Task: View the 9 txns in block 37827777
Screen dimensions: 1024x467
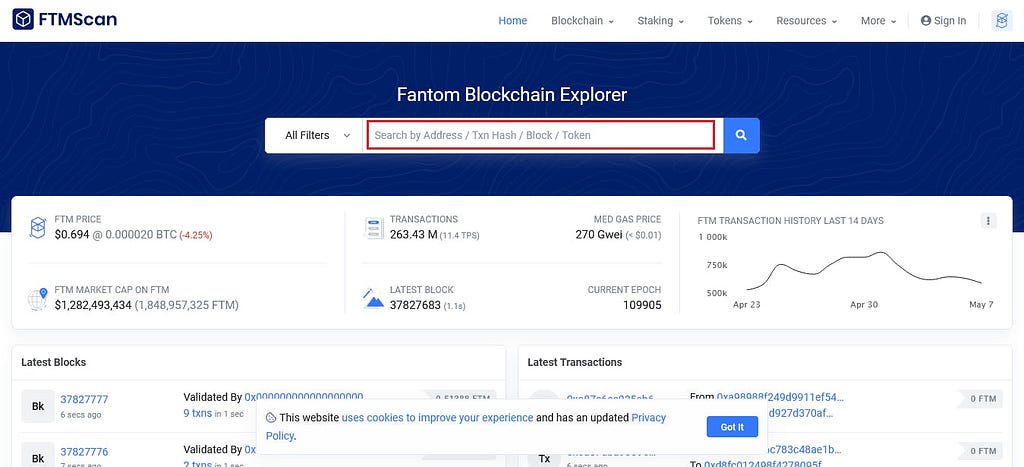Action: [197, 413]
